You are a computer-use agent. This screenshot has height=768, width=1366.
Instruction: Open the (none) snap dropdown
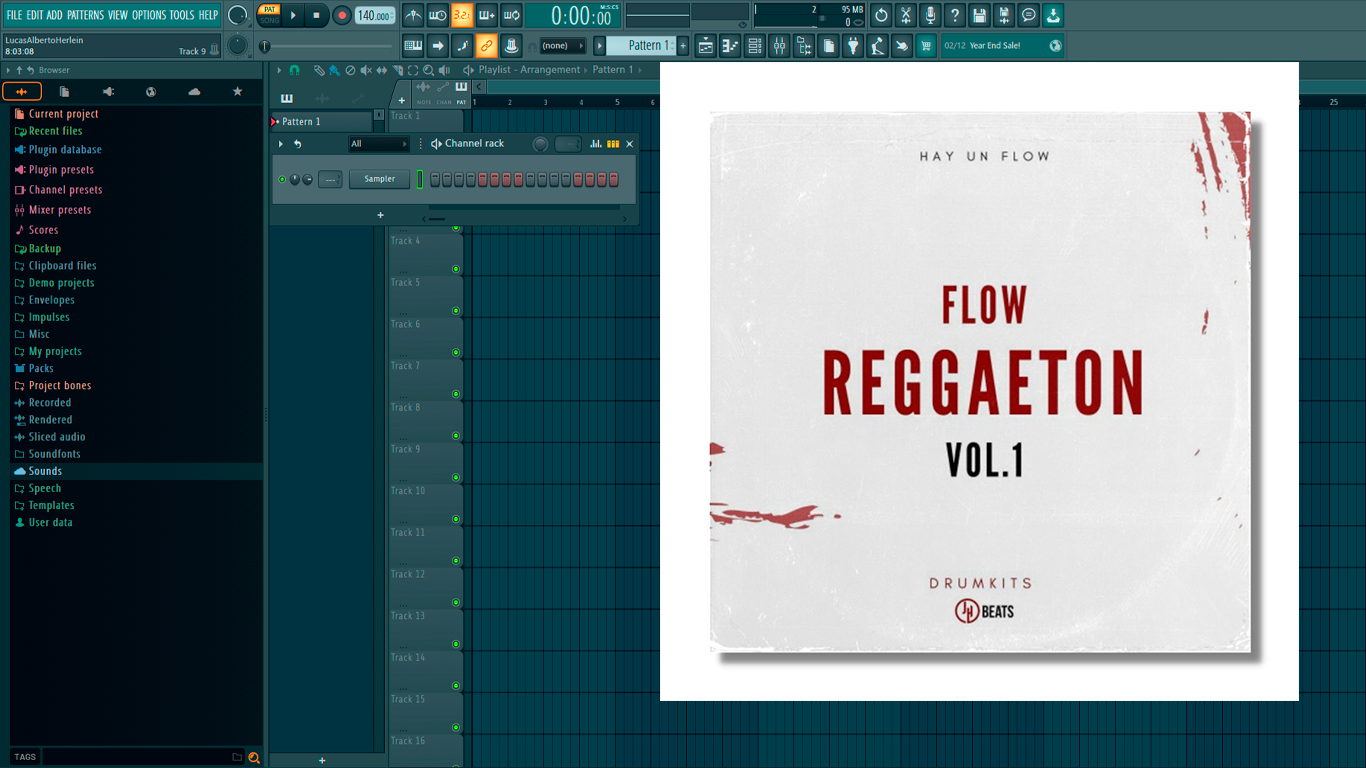pyautogui.click(x=563, y=45)
